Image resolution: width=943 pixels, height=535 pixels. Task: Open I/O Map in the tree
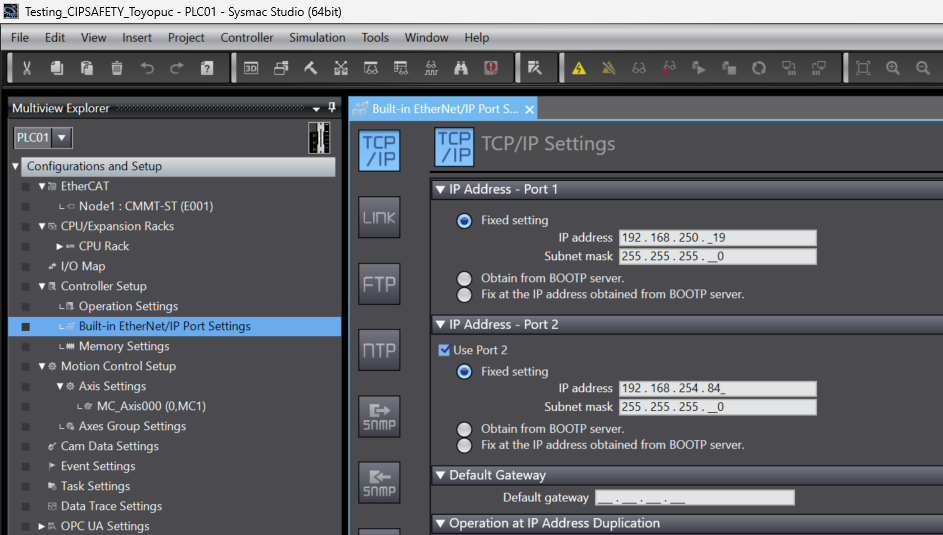pyautogui.click(x=83, y=266)
